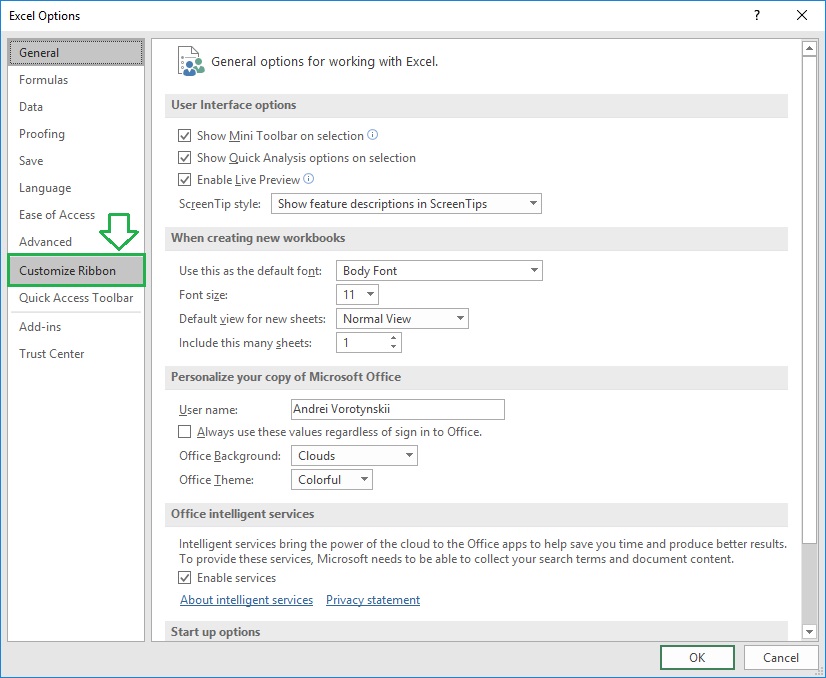Click the scrollbar up arrow
This screenshot has width=826, height=678.
809,48
